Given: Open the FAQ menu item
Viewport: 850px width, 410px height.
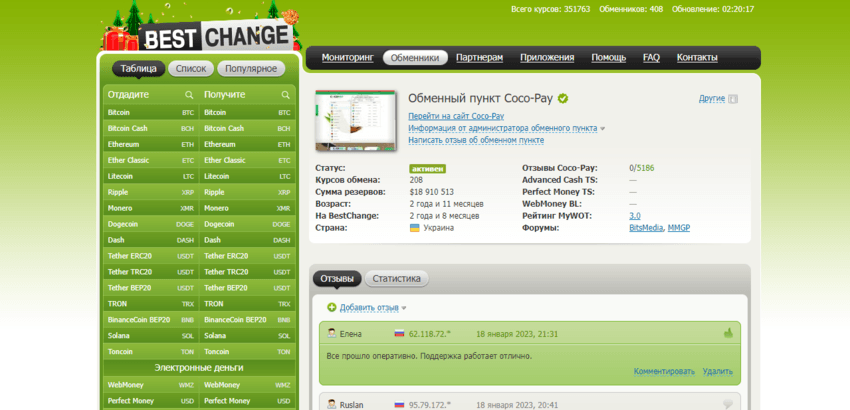Looking at the screenshot, I should click(651, 57).
